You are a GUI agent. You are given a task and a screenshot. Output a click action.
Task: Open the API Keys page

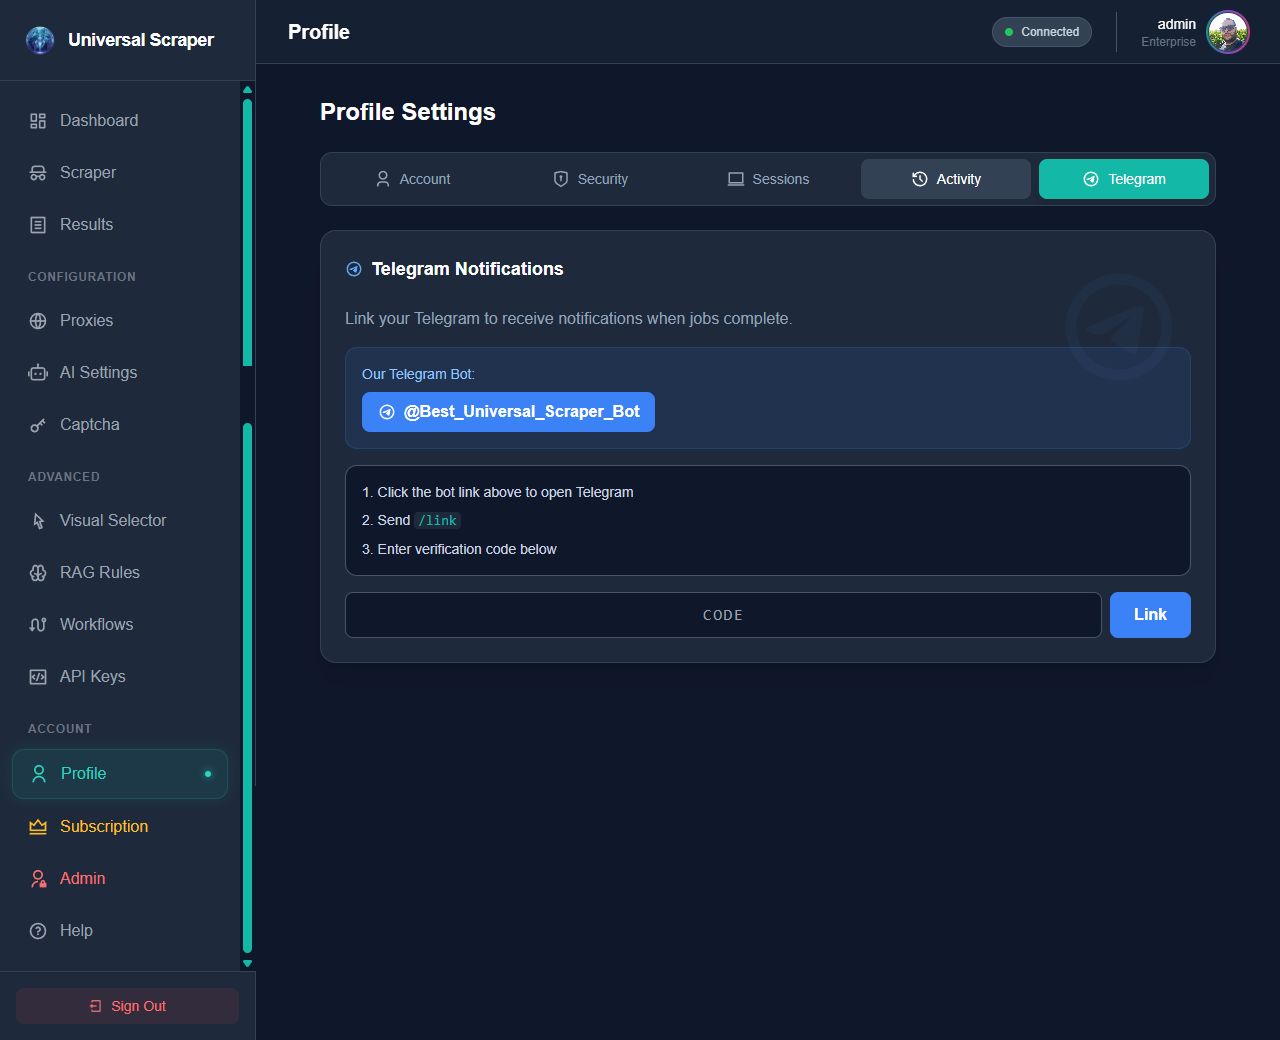[120, 676]
